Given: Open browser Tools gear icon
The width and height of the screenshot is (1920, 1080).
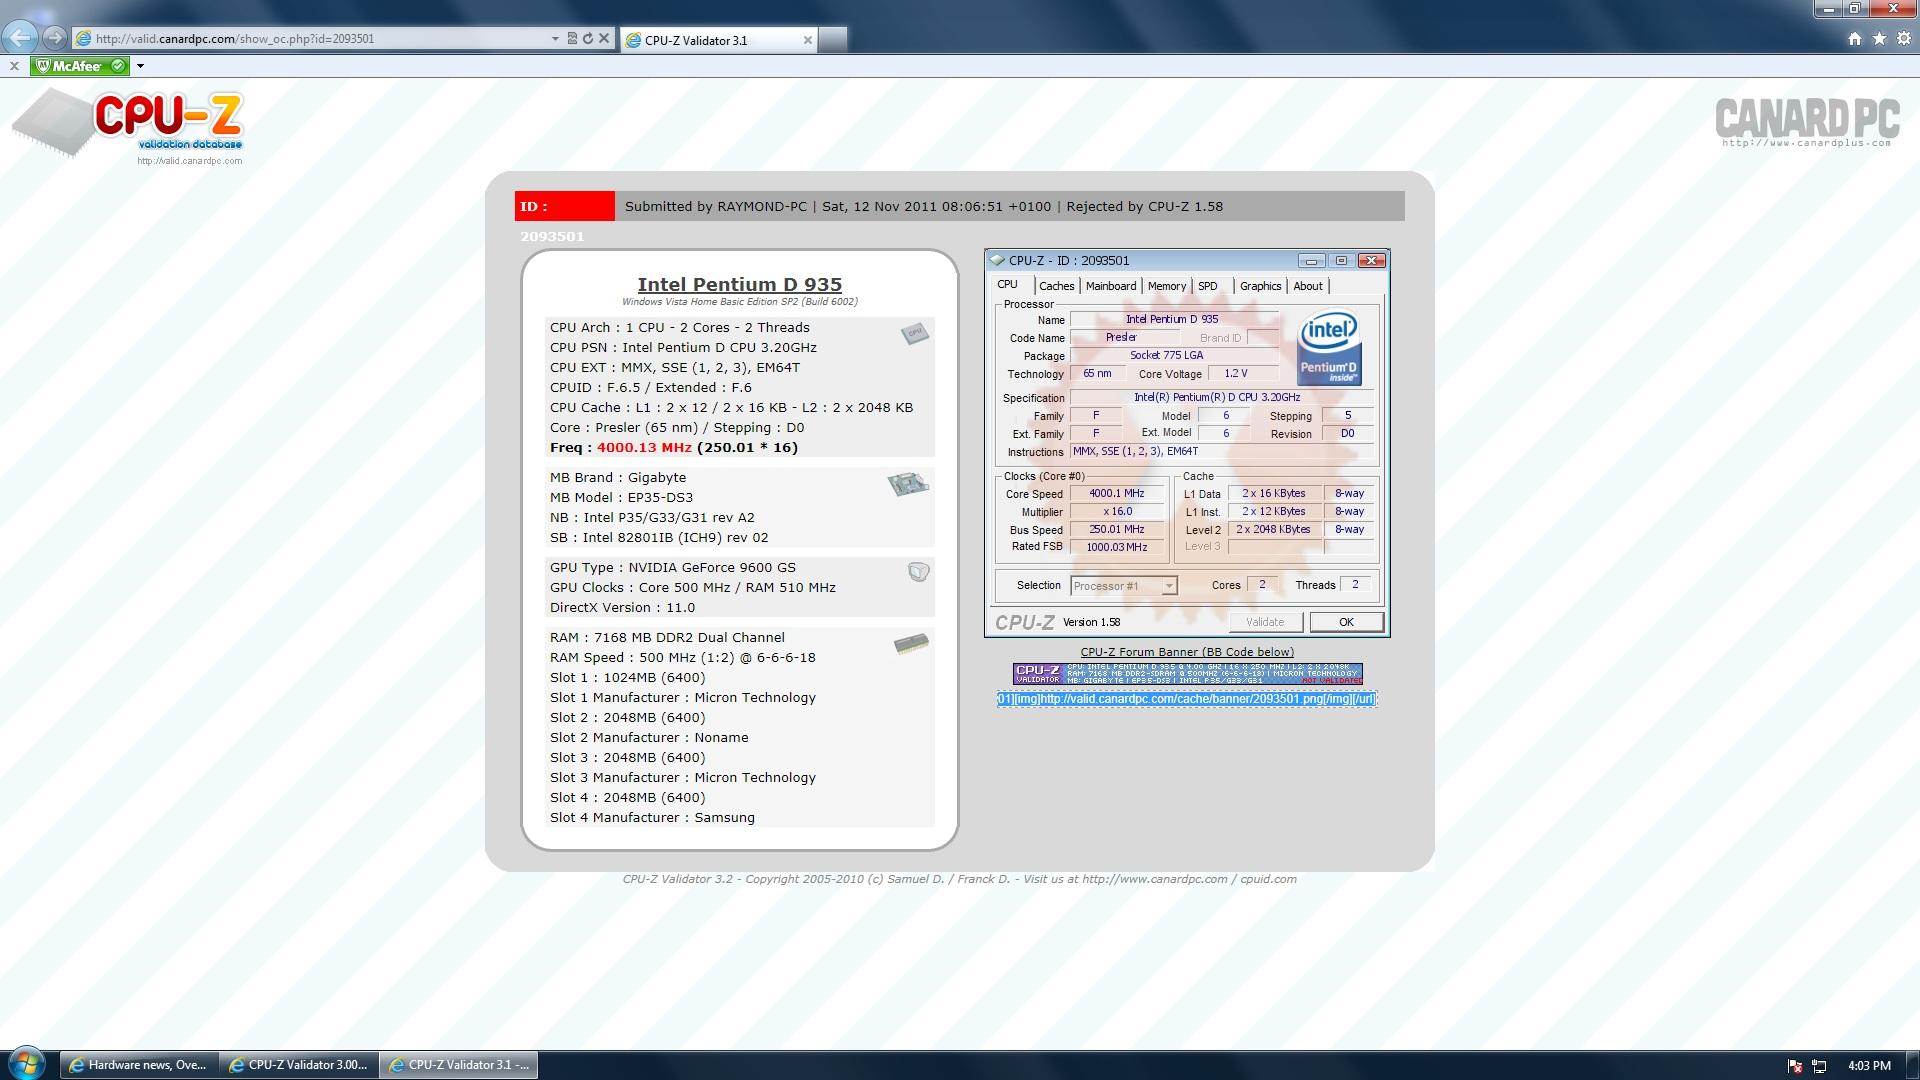Looking at the screenshot, I should (1904, 39).
